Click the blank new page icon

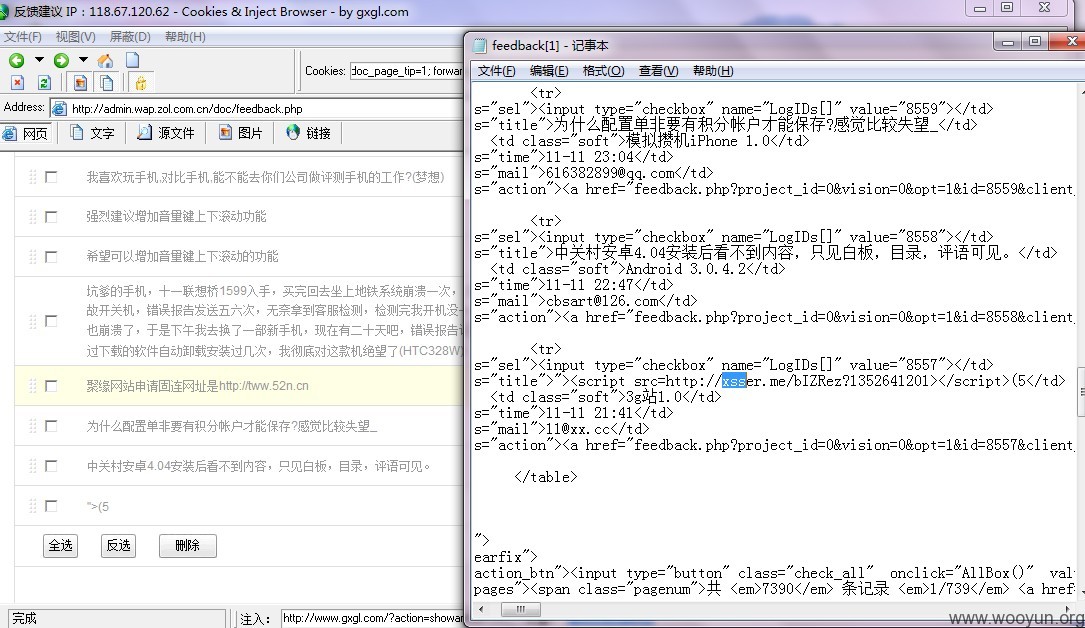coord(133,60)
